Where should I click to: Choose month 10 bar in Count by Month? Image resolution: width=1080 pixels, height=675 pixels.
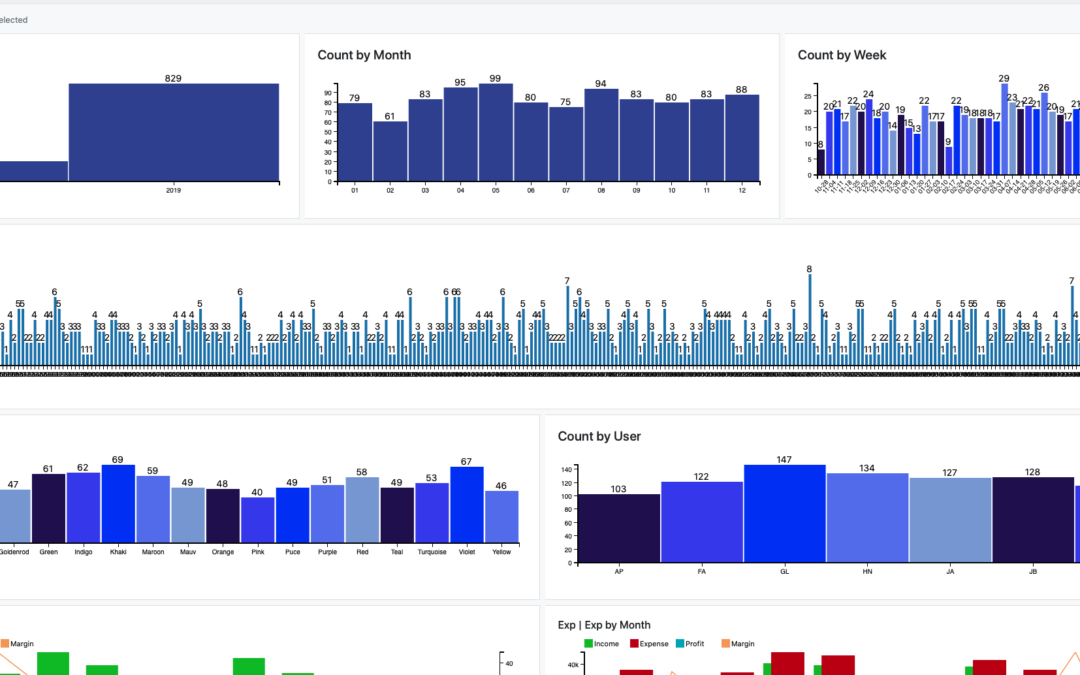click(672, 142)
